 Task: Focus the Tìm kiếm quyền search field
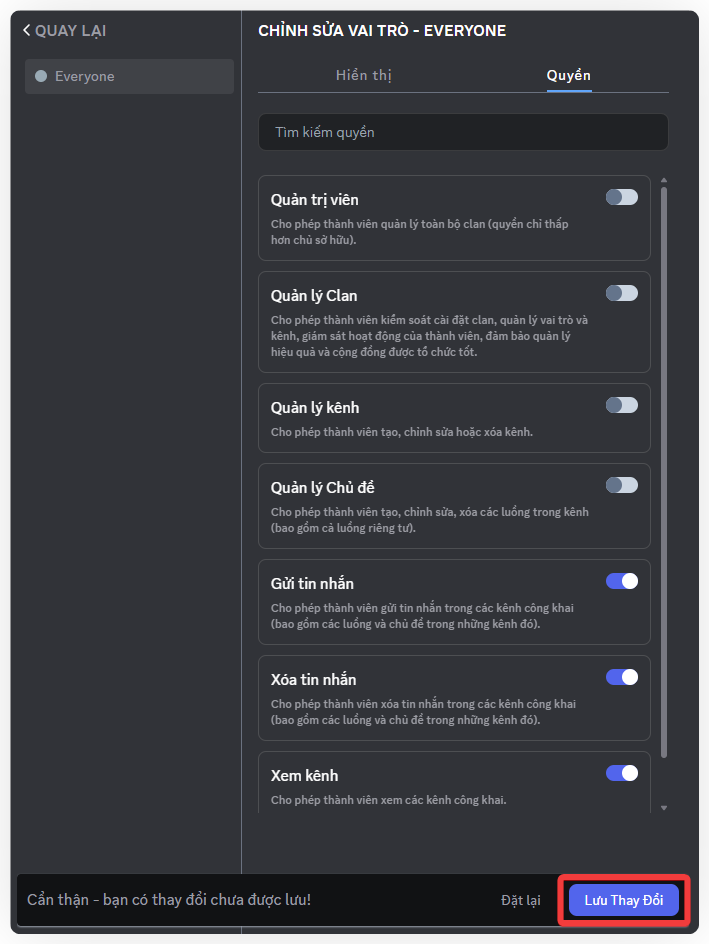463,132
